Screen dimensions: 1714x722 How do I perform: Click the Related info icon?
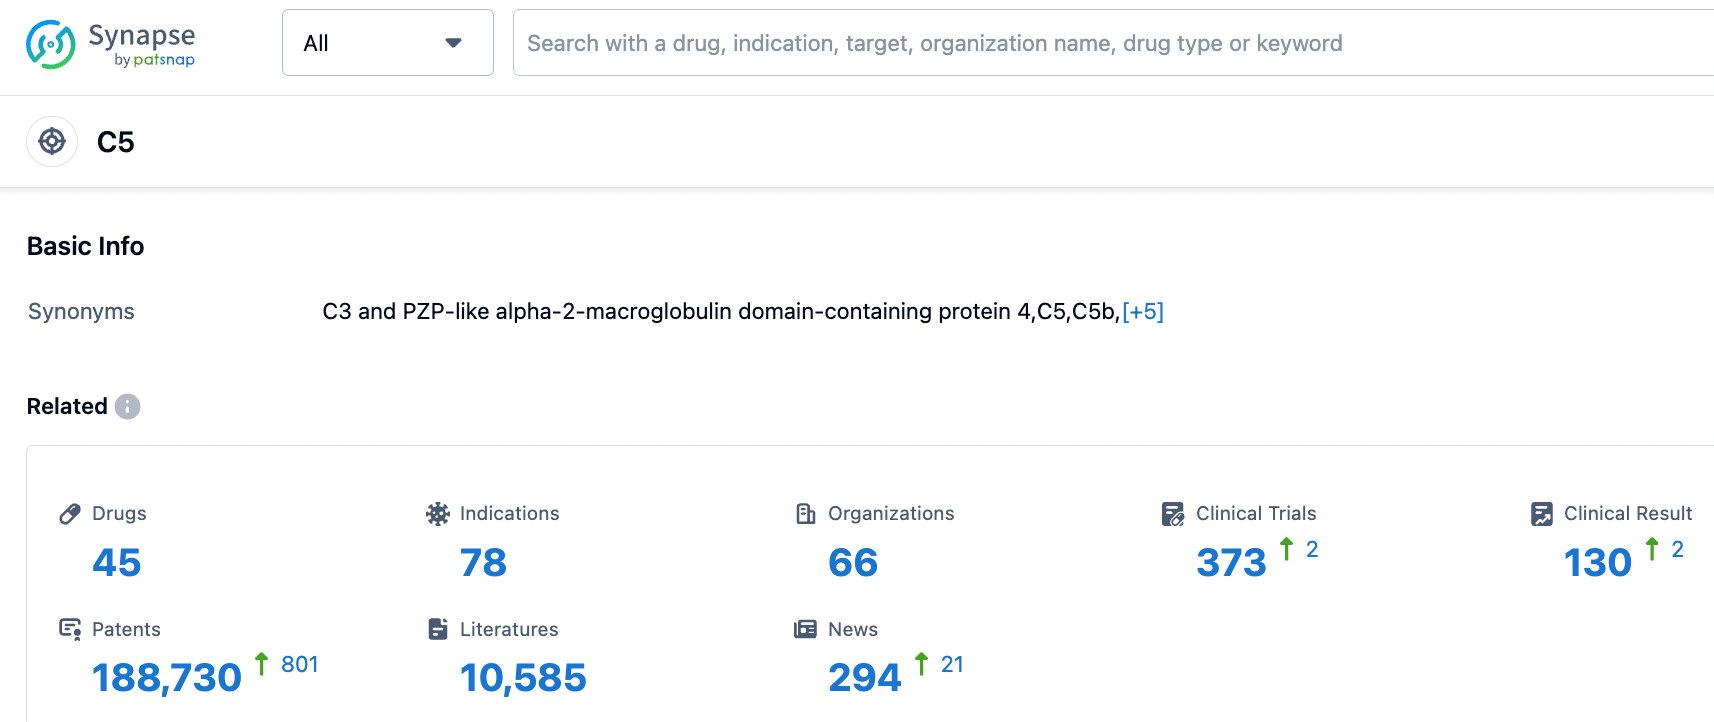[127, 407]
